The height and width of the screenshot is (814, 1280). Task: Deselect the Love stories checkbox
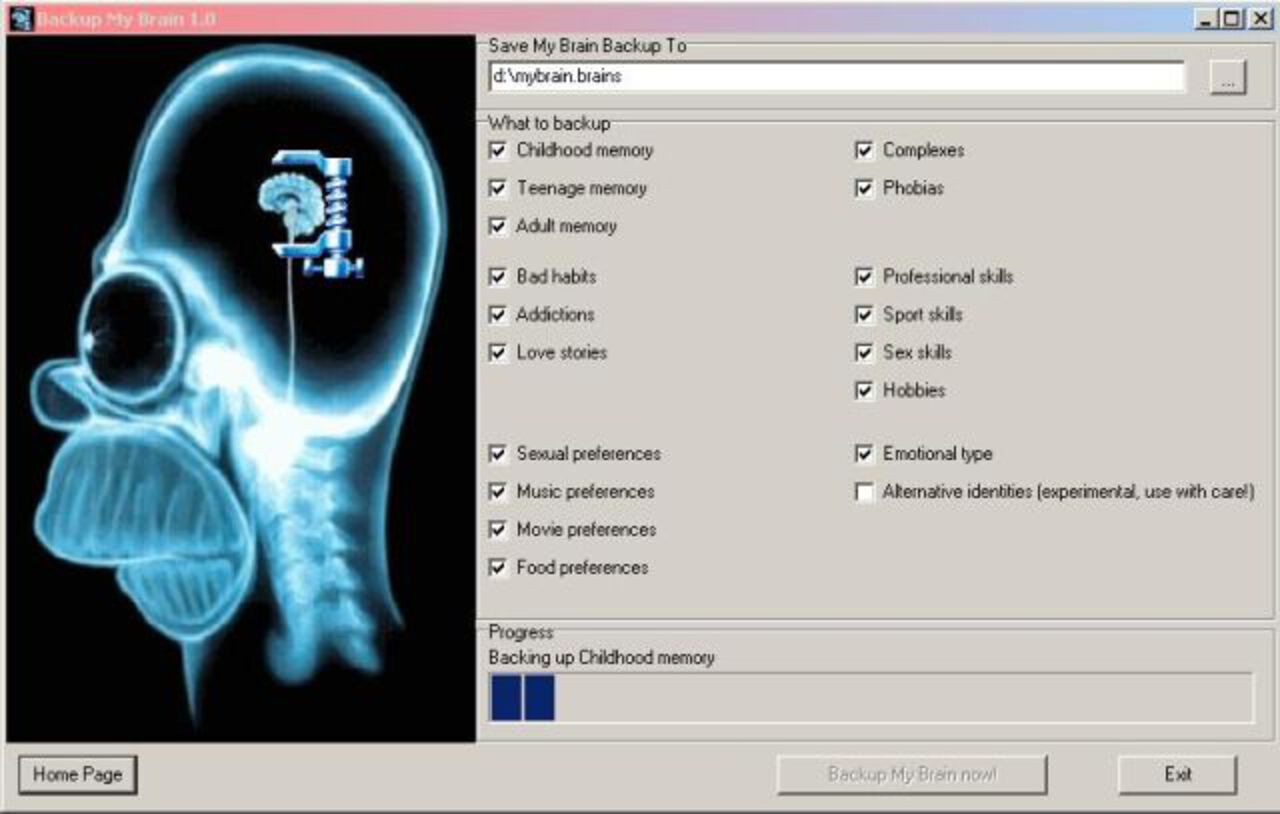(x=498, y=353)
